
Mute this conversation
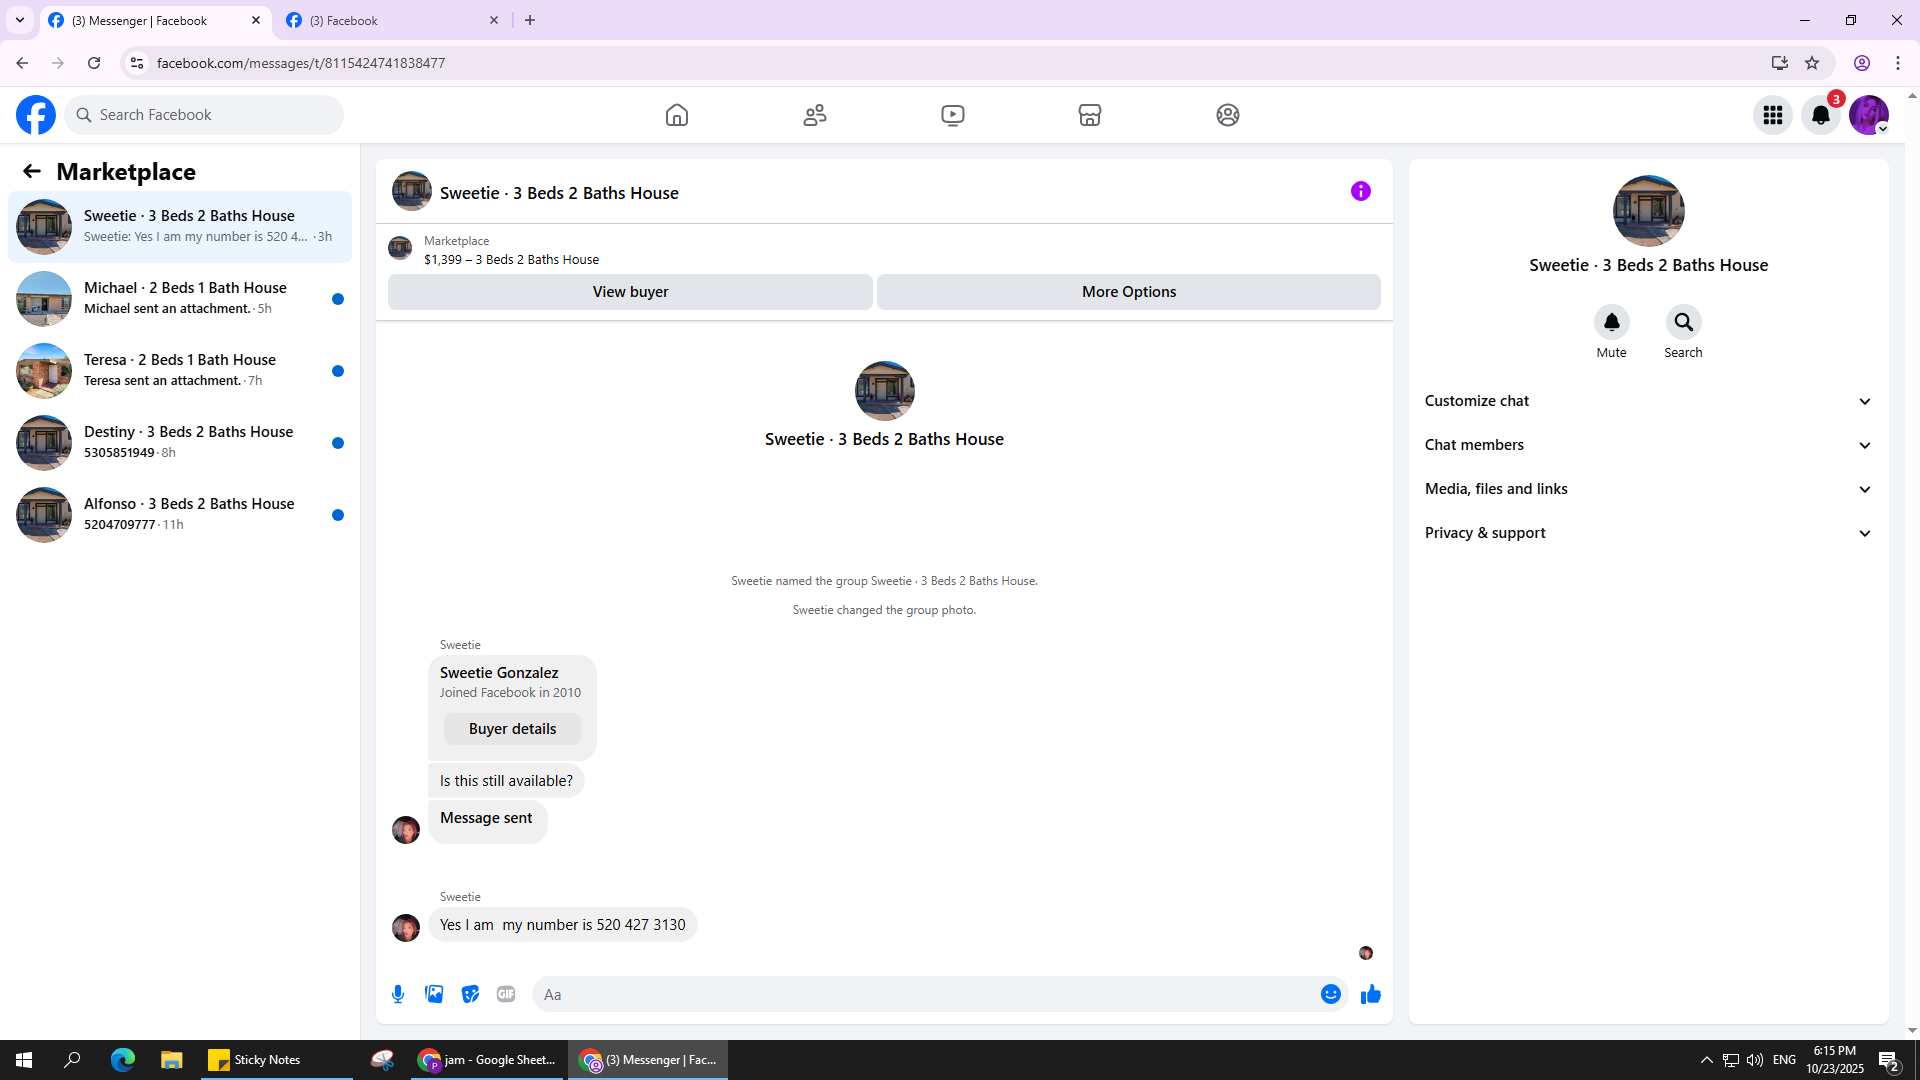[x=1611, y=323]
